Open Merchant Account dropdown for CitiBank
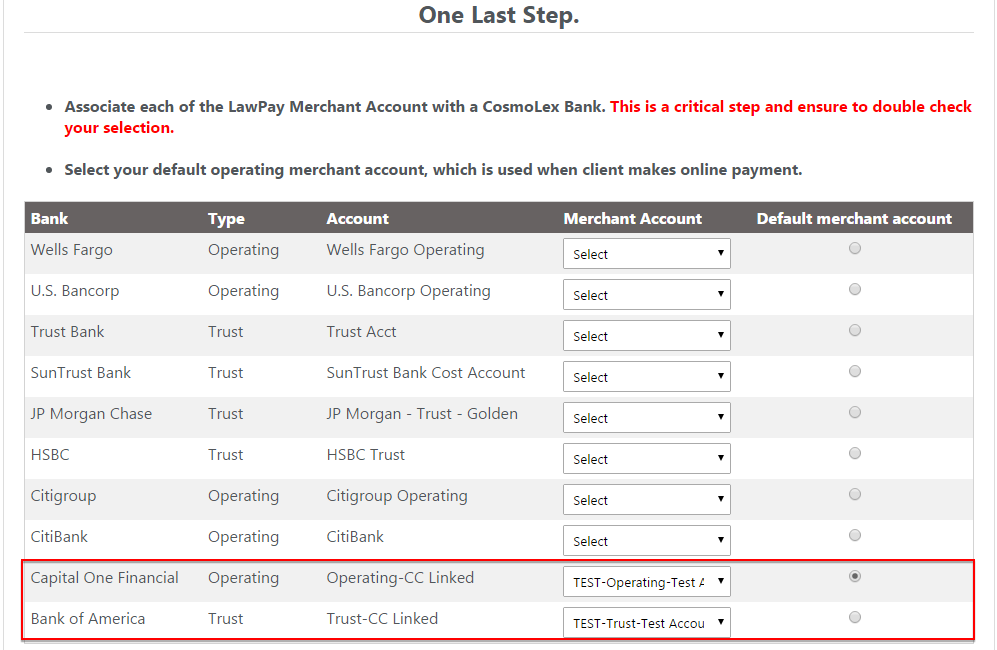This screenshot has width=997, height=650. click(647, 541)
